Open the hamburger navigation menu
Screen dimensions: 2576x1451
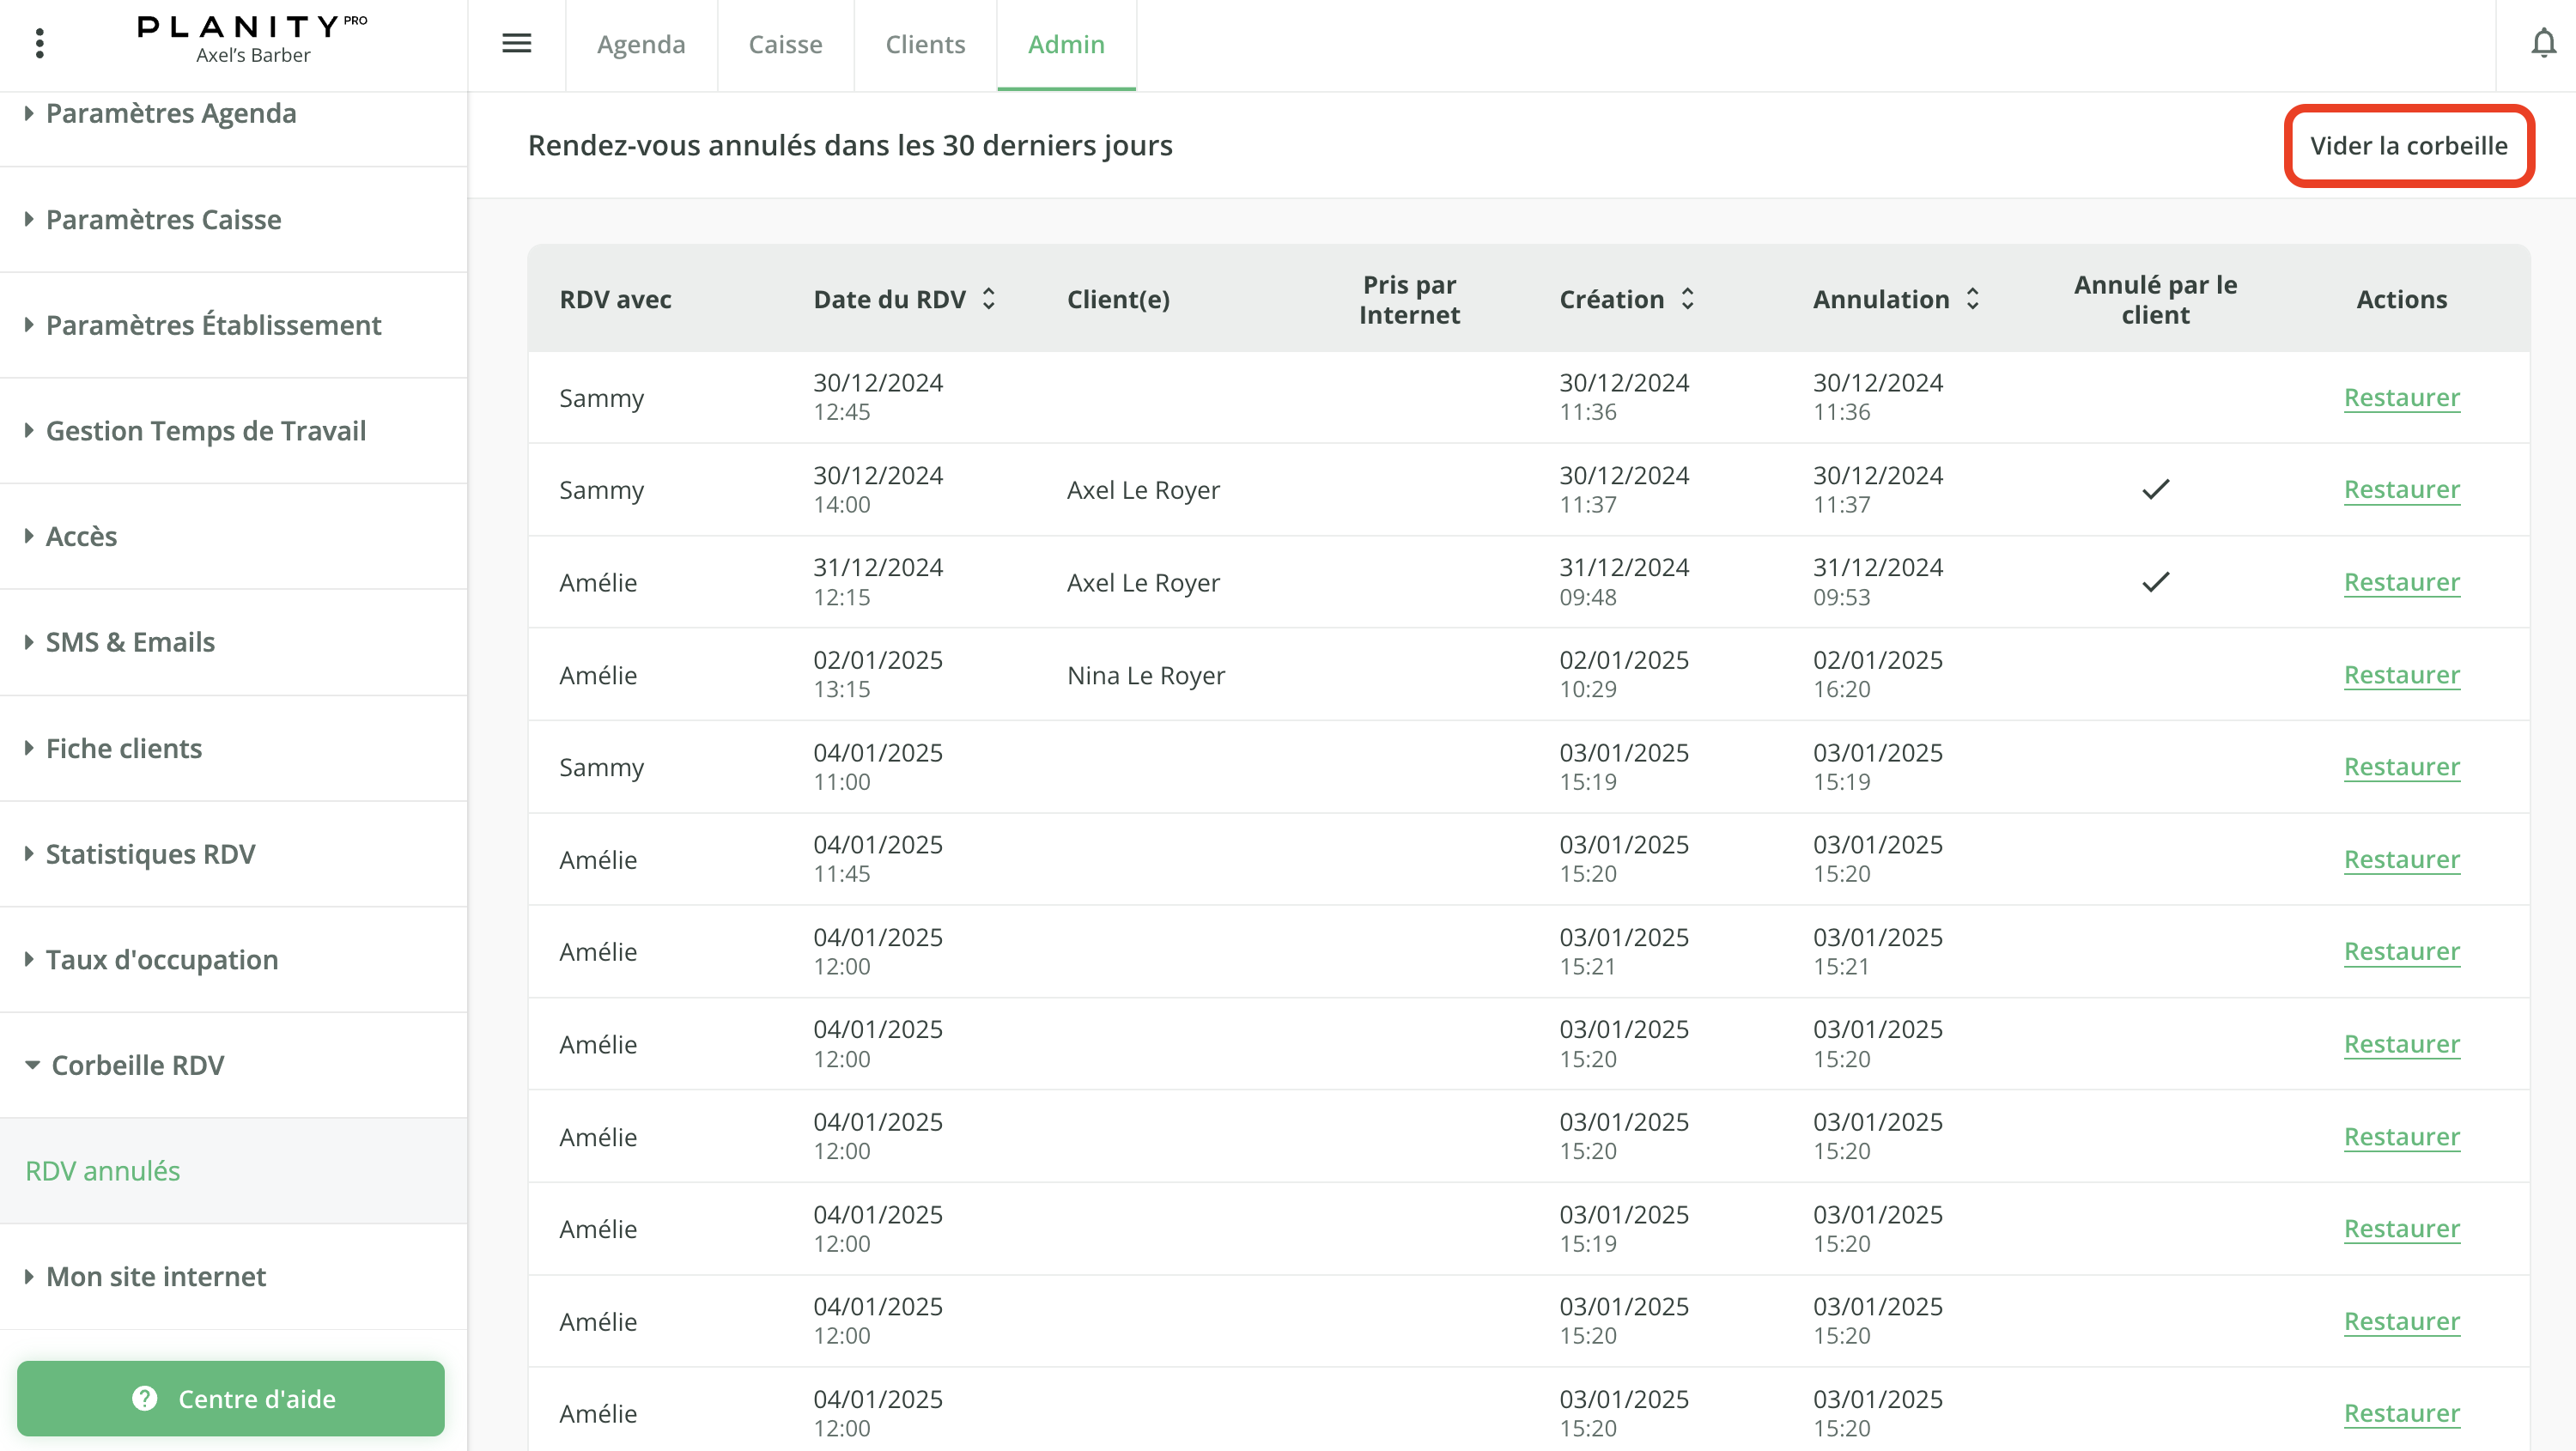(517, 44)
